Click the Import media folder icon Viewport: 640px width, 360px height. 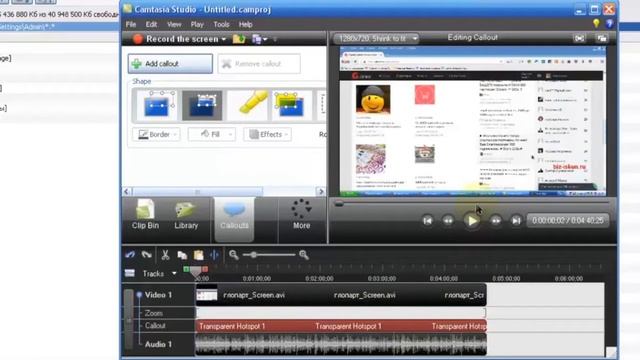pyautogui.click(x=239, y=39)
